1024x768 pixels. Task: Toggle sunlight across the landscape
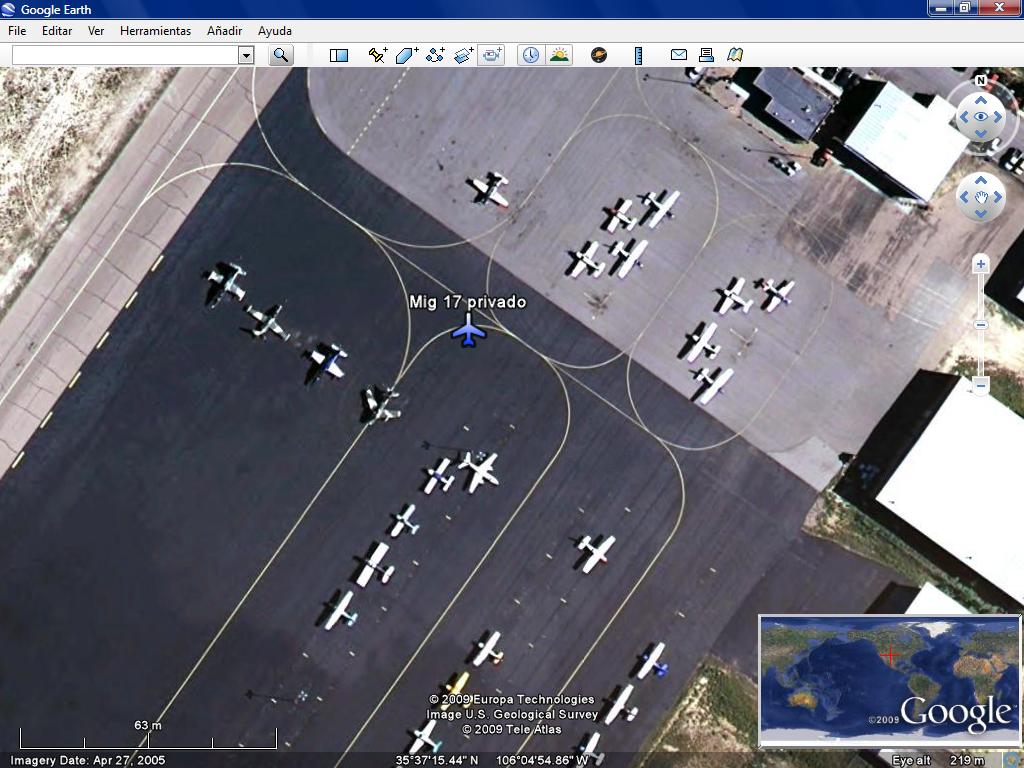pos(559,55)
